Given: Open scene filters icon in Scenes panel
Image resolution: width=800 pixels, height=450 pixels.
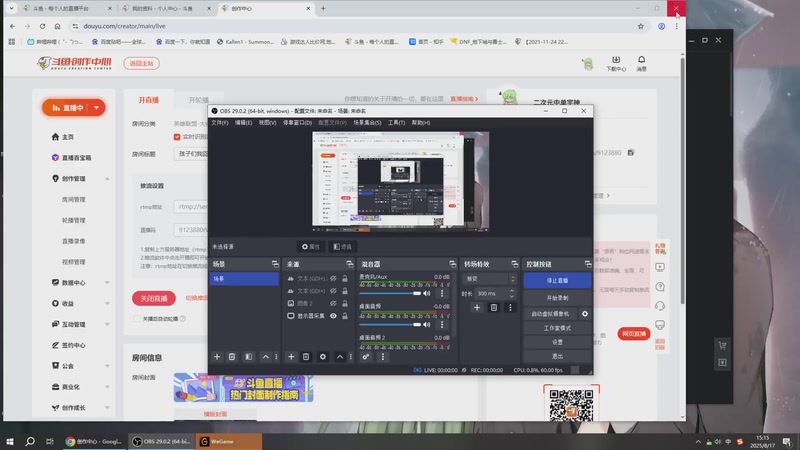Looking at the screenshot, I should (248, 357).
